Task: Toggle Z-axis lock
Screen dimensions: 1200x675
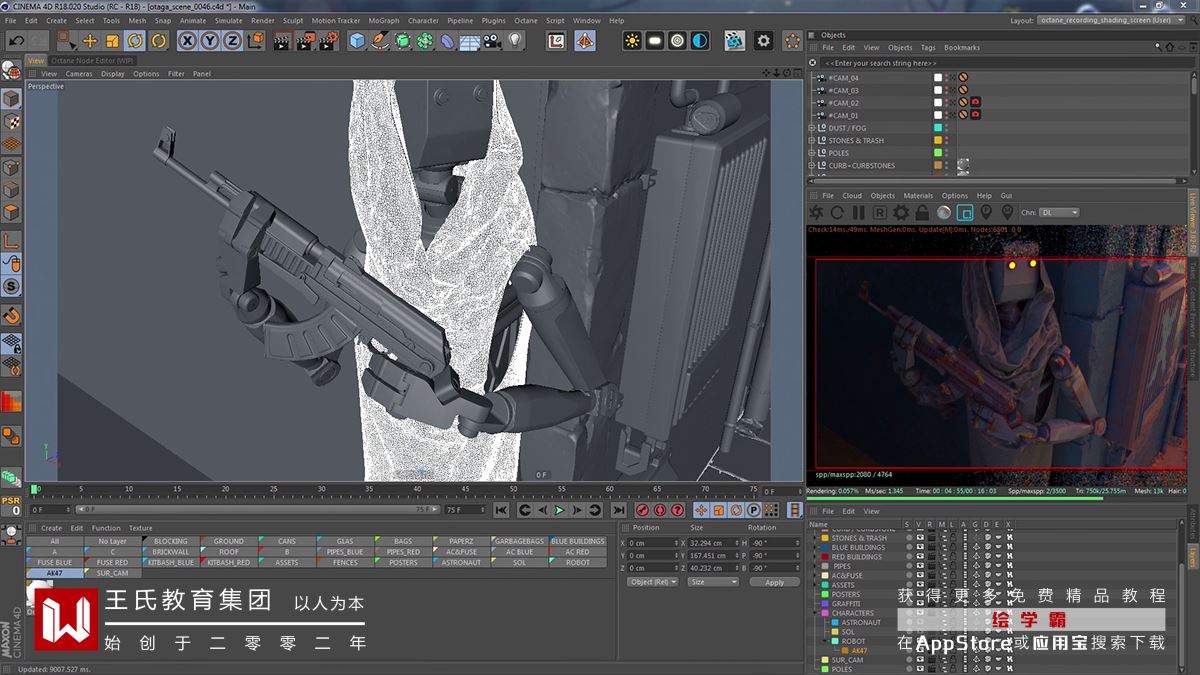Action: point(232,41)
